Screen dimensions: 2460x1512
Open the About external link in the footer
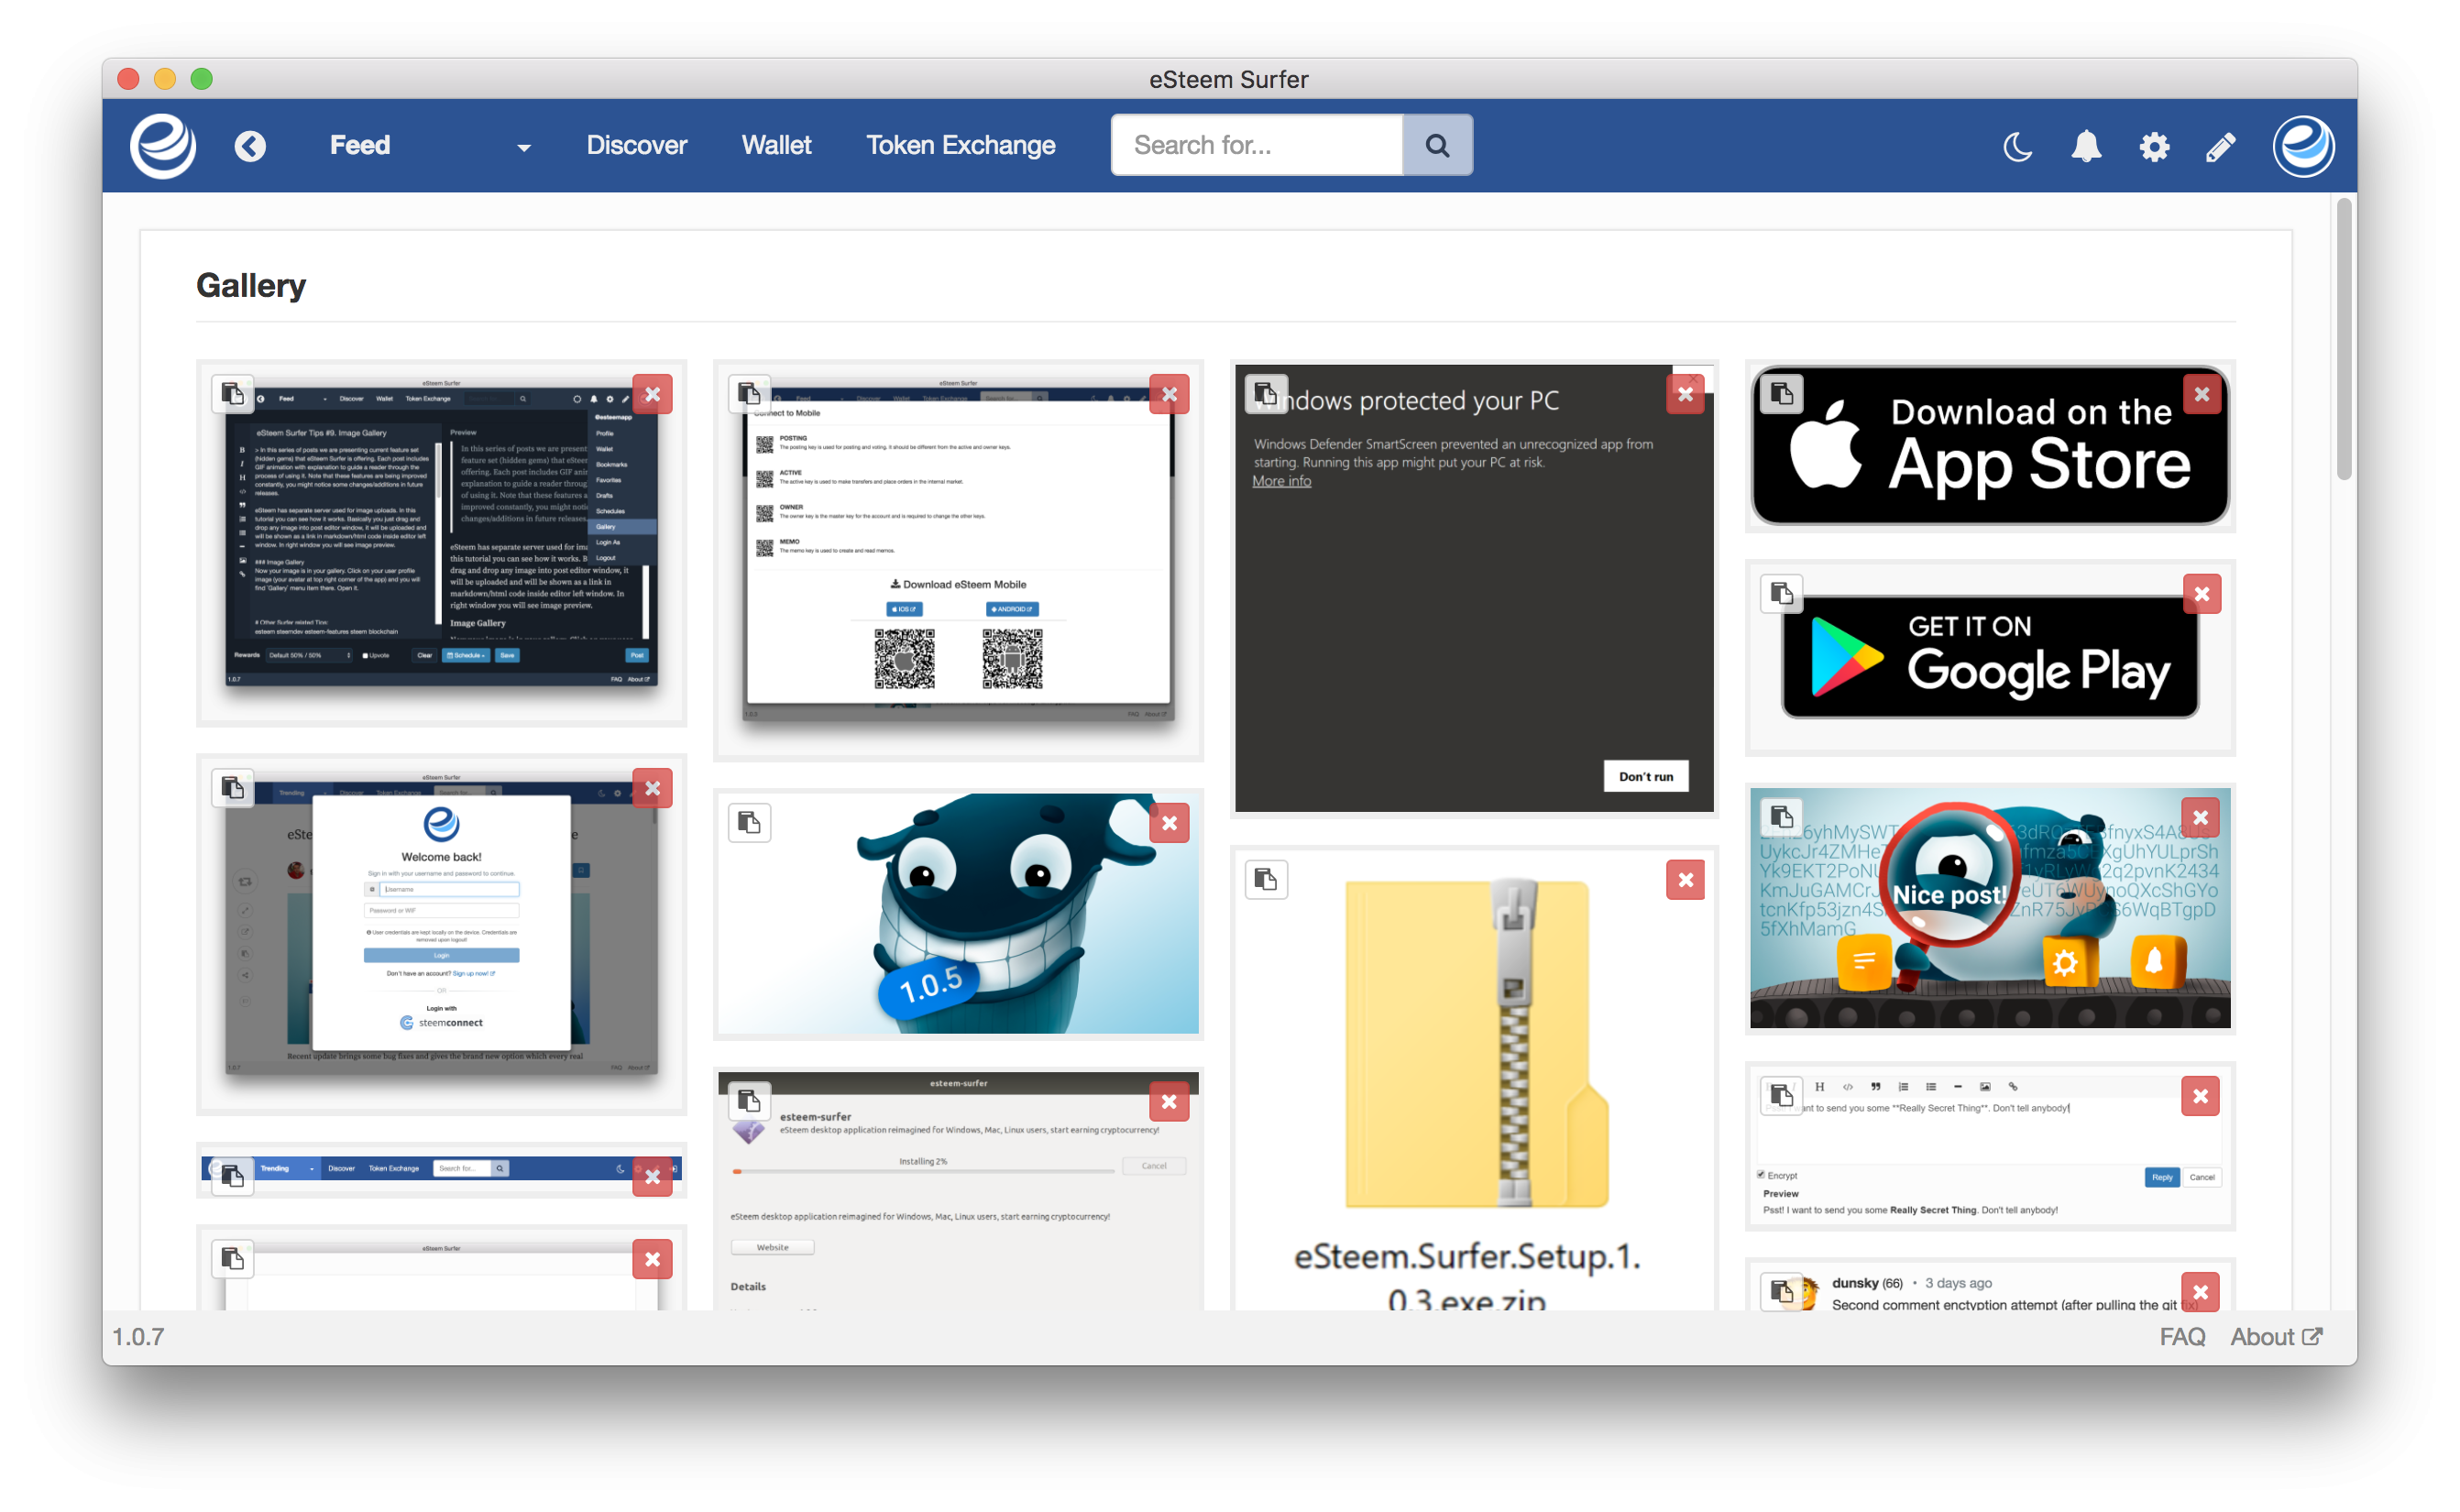click(2277, 1337)
